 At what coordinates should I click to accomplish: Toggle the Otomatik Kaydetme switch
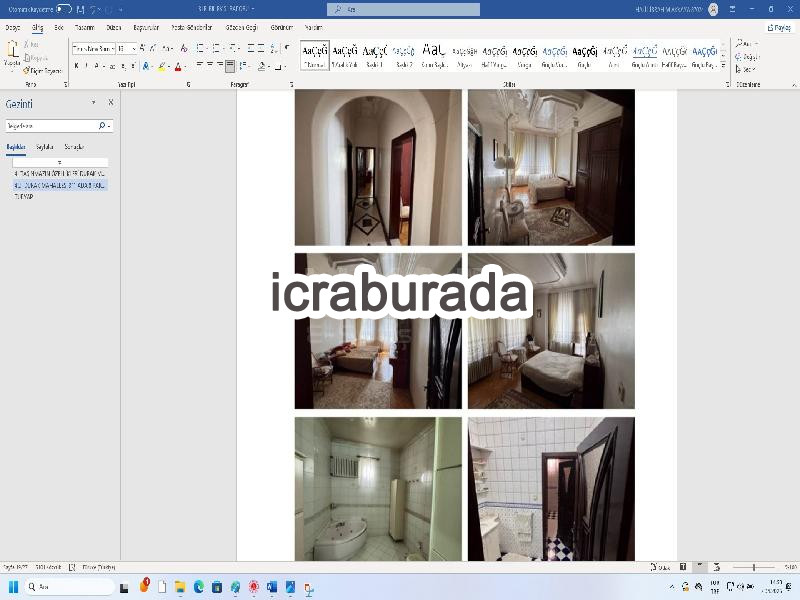point(64,9)
